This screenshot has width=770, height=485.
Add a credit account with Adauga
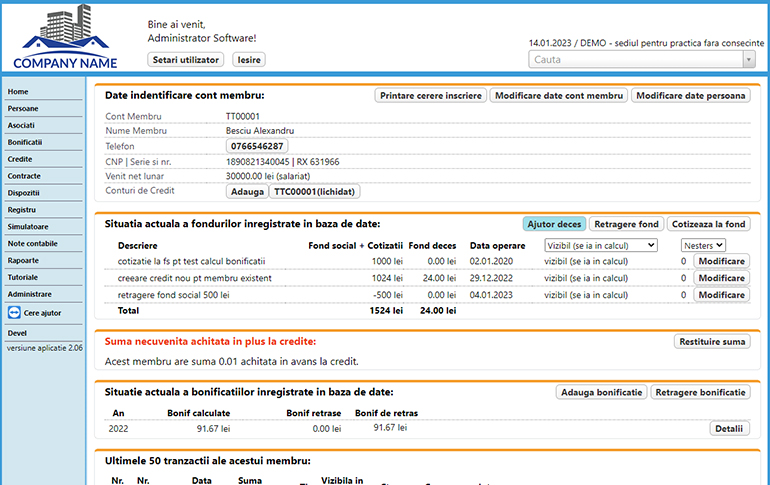[x=247, y=191]
